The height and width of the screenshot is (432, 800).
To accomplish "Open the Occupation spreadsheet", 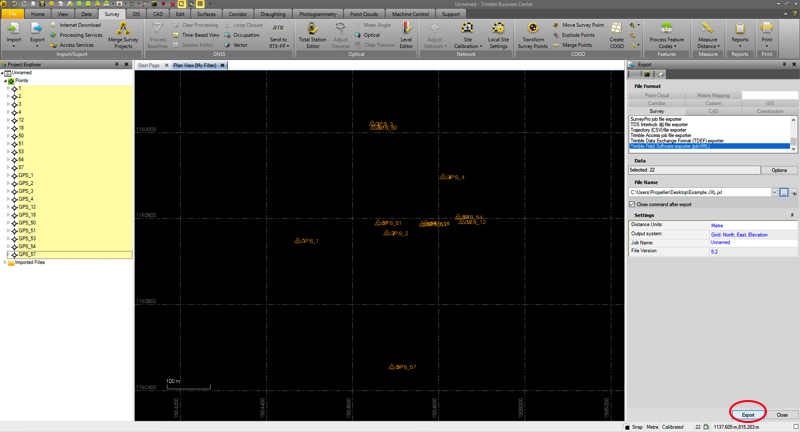I will 242,35.
